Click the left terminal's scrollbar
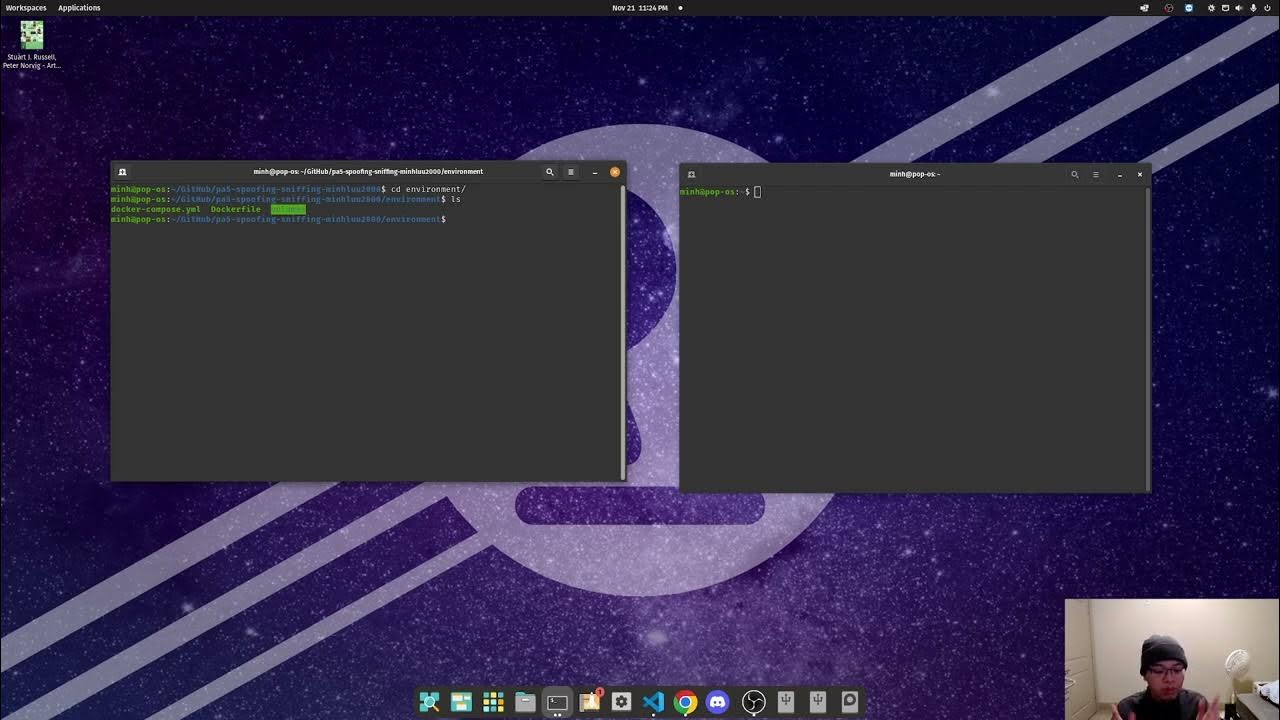The image size is (1280, 720). (x=623, y=330)
